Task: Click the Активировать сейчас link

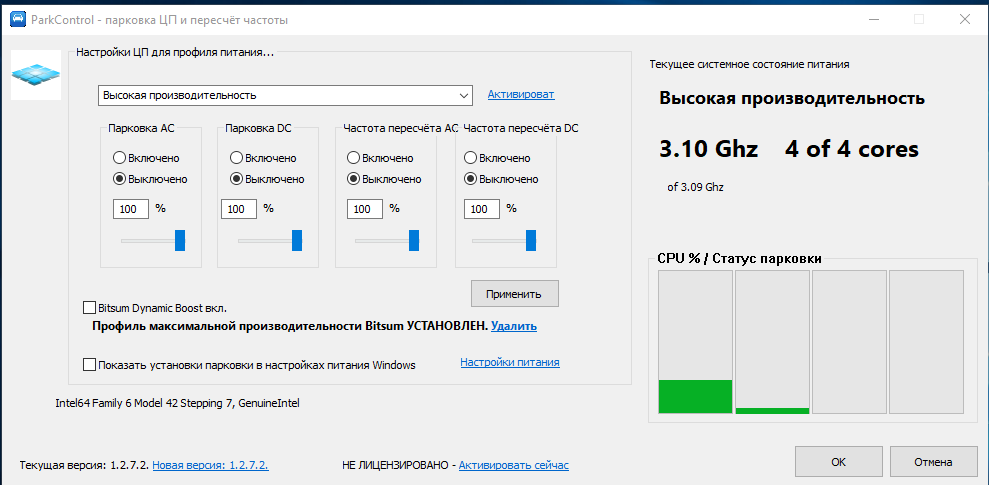Action: pyautogui.click(x=514, y=465)
